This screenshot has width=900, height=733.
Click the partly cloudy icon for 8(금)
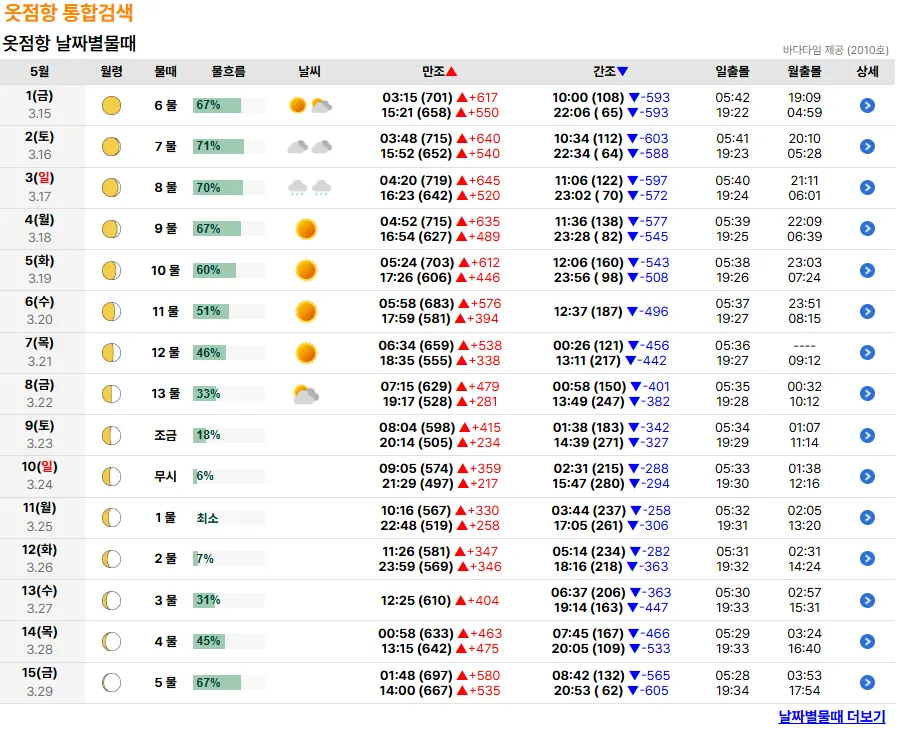306,394
